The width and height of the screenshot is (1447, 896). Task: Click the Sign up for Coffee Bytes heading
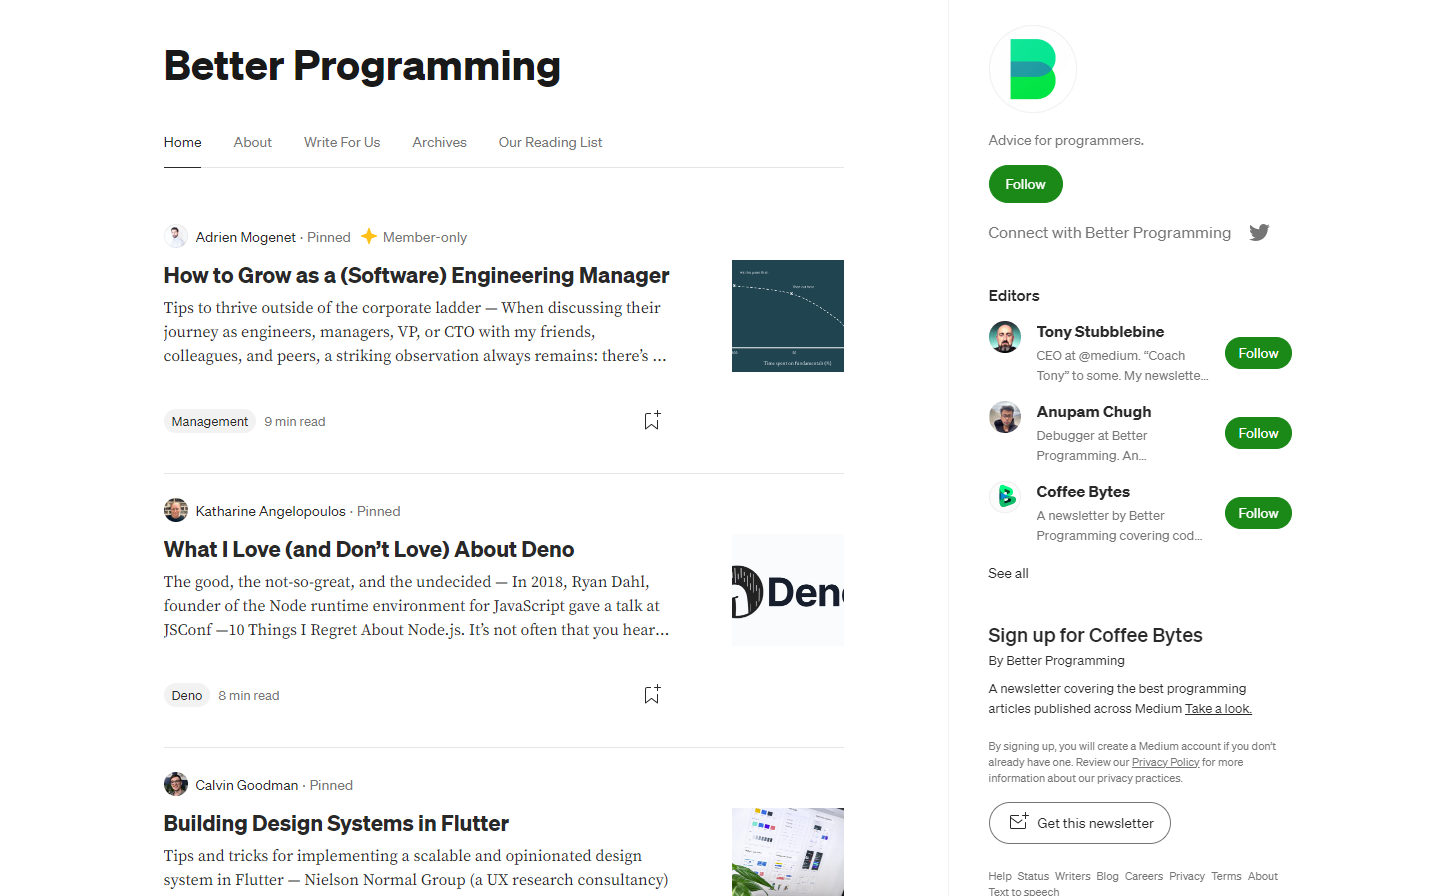coord(1095,635)
